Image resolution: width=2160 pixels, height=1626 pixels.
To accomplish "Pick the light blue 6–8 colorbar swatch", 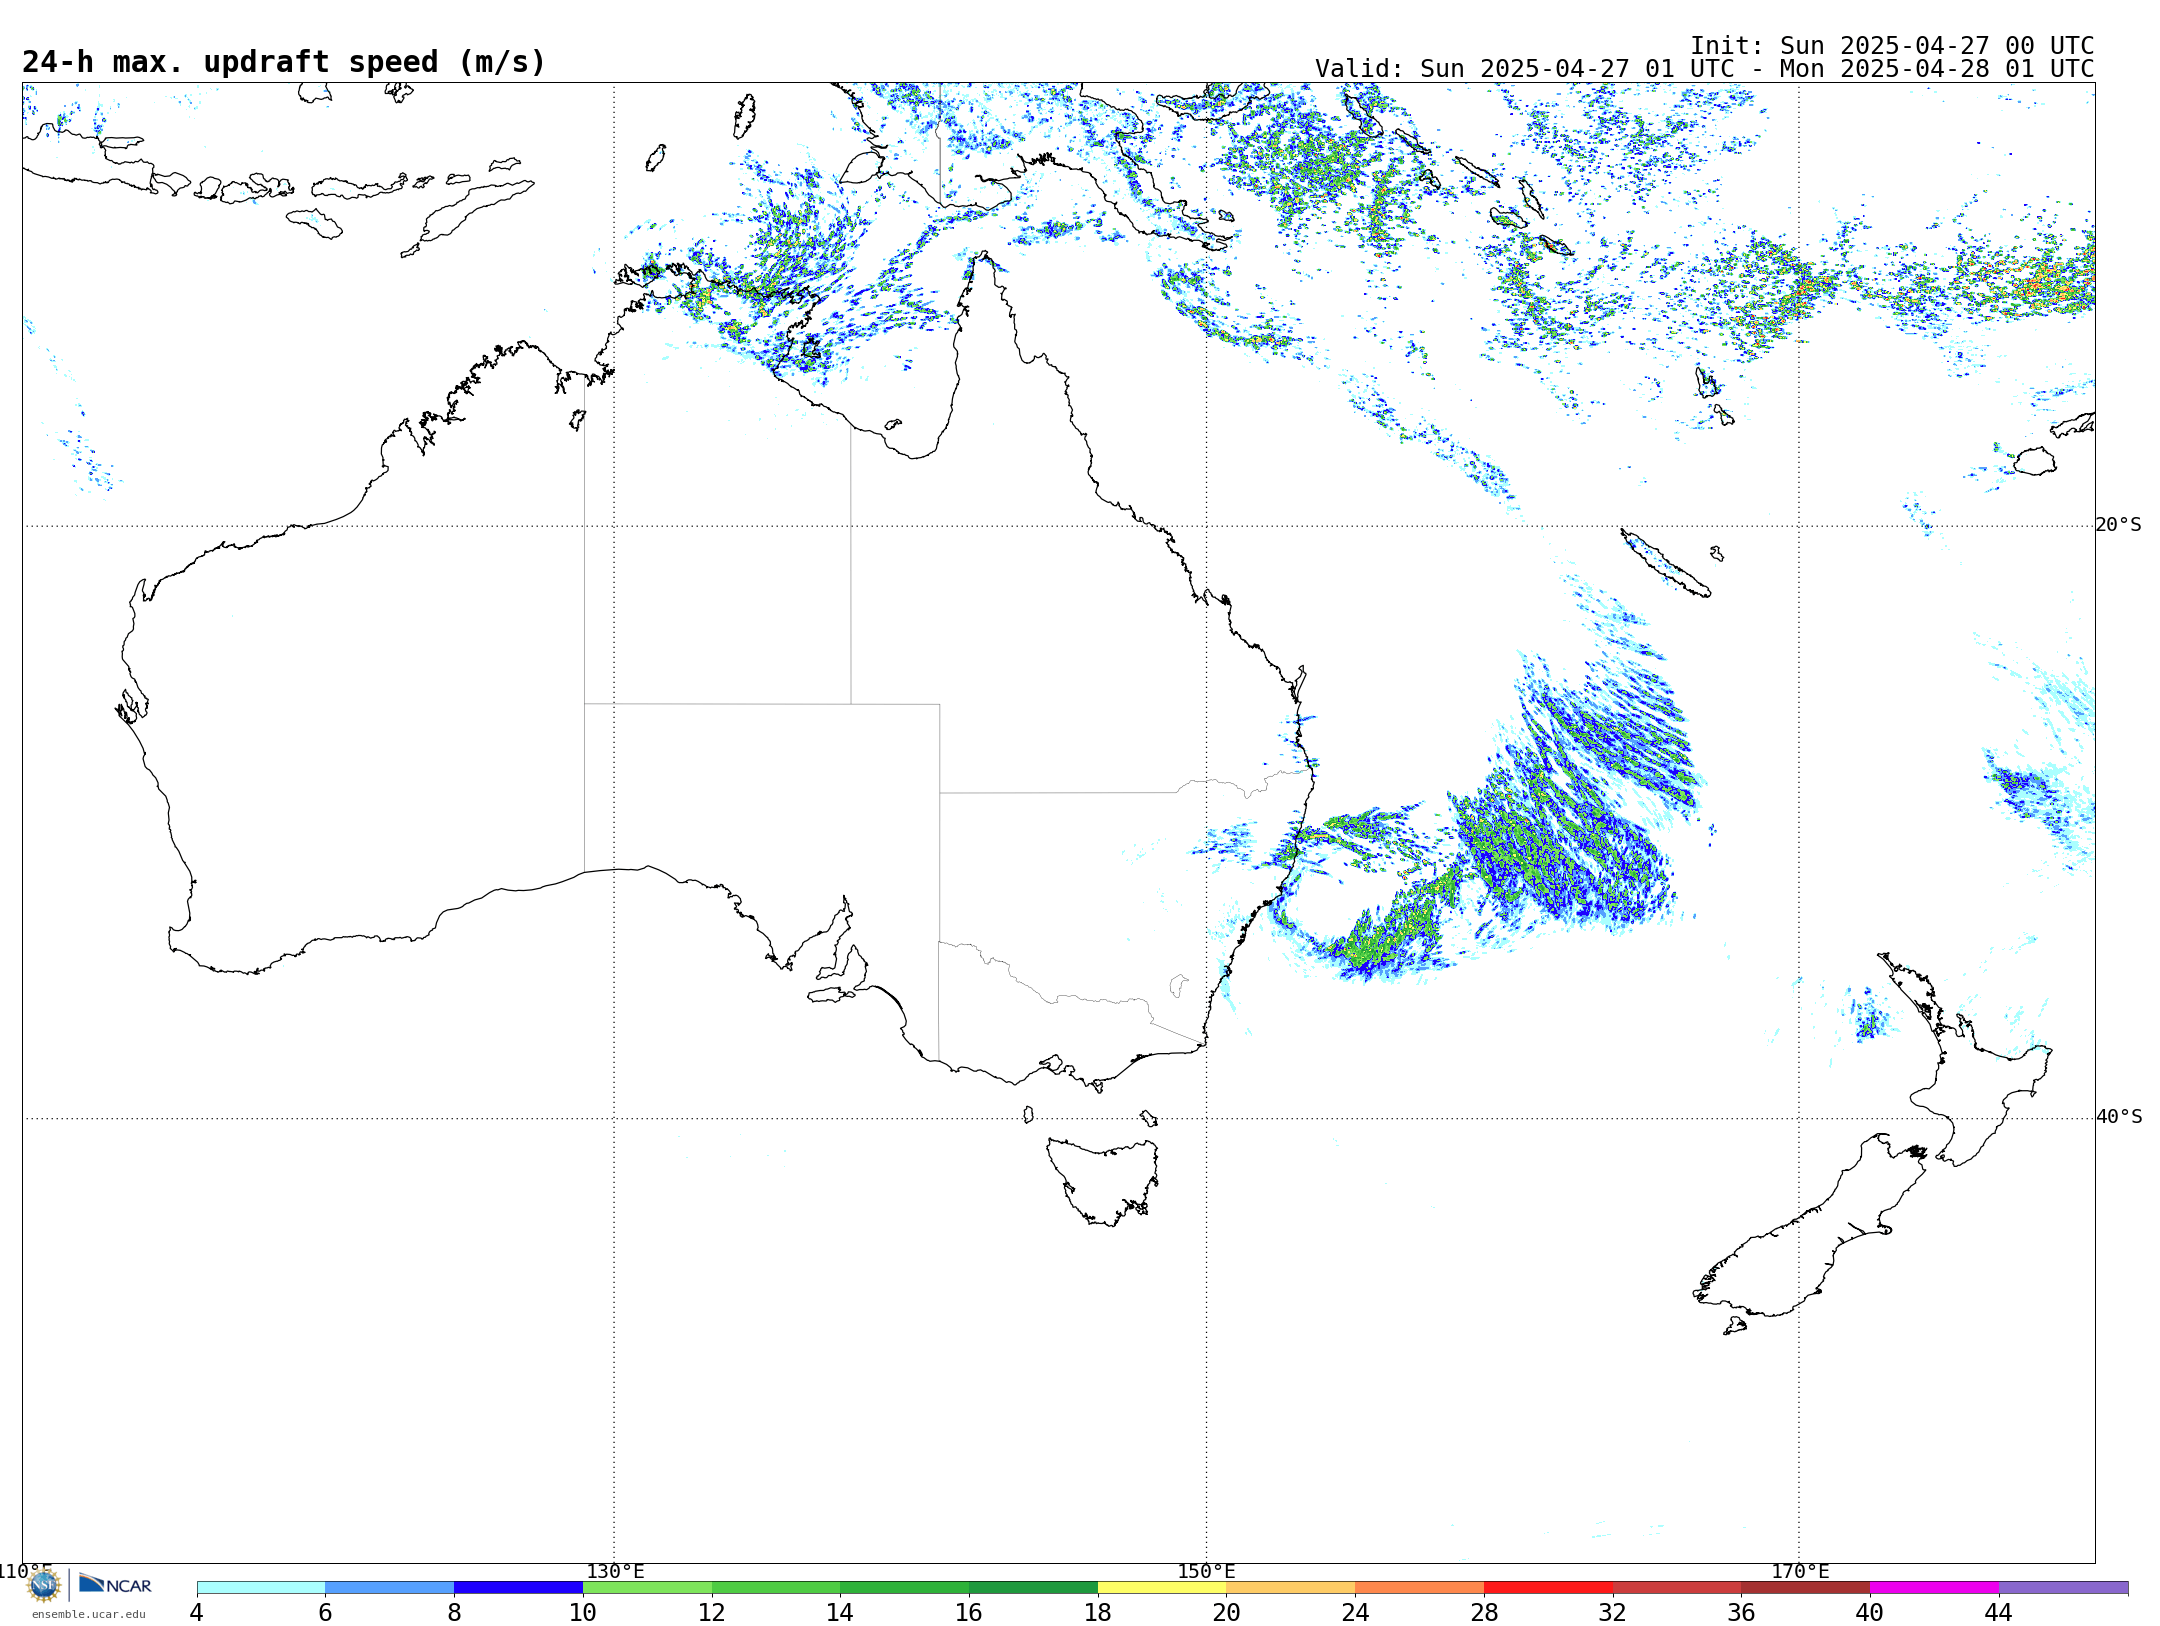I will (390, 1588).
